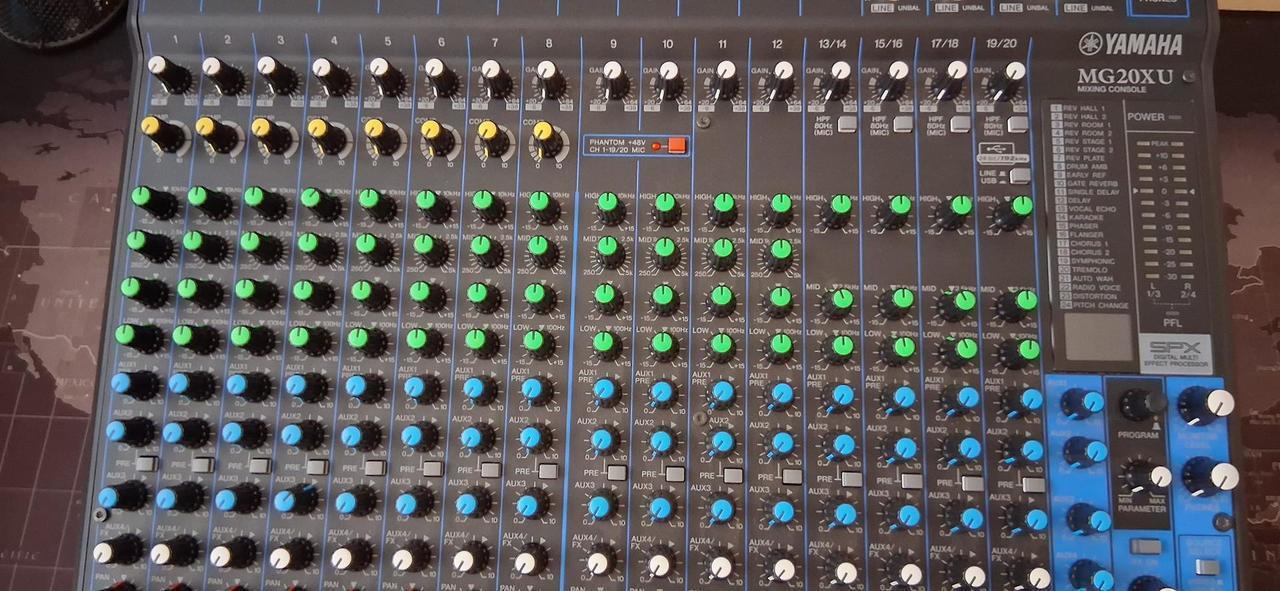This screenshot has width=1280, height=591.
Task: Click the green HIGH EQ knob on channel 10
Action: [x=666, y=206]
